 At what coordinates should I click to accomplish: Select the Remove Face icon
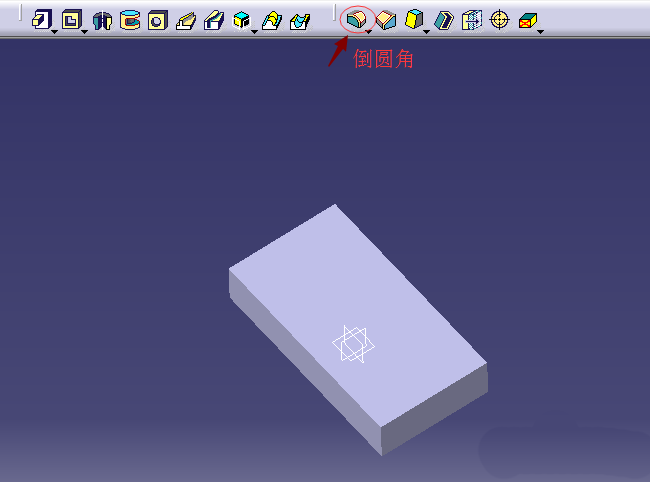click(528, 20)
